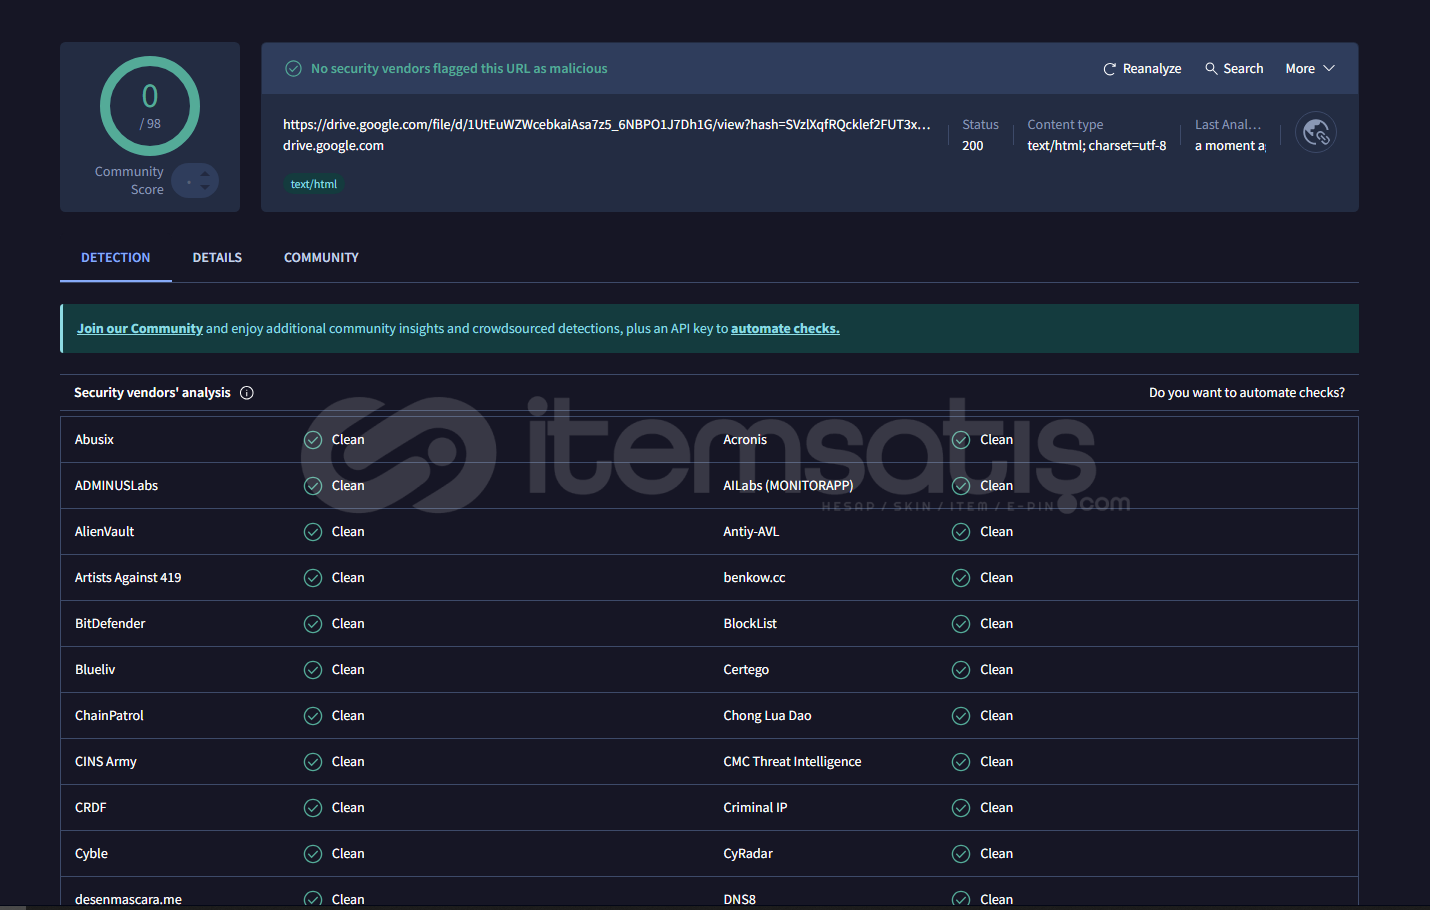The image size is (1430, 910).
Task: Select the CMC Threat Intelligence vendor name
Action: tap(792, 762)
